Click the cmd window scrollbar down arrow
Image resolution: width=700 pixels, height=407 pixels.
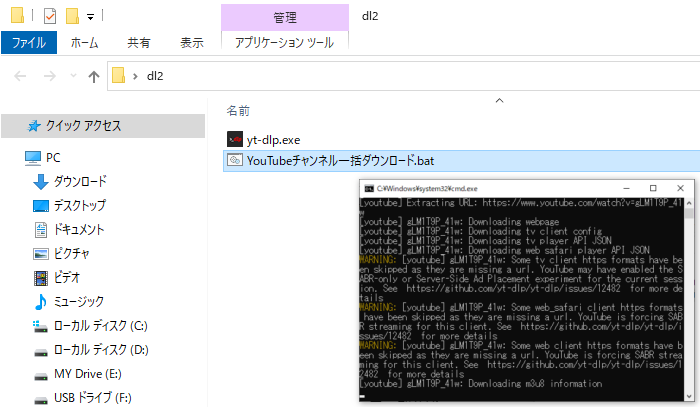pos(689,396)
